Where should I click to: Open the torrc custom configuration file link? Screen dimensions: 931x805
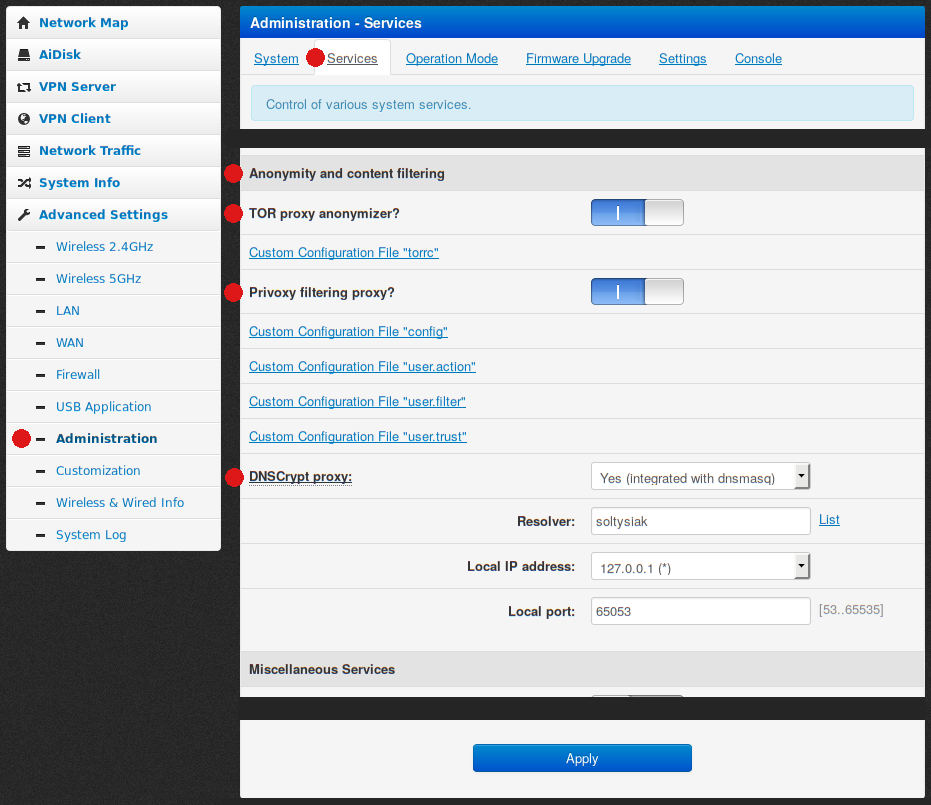[344, 252]
